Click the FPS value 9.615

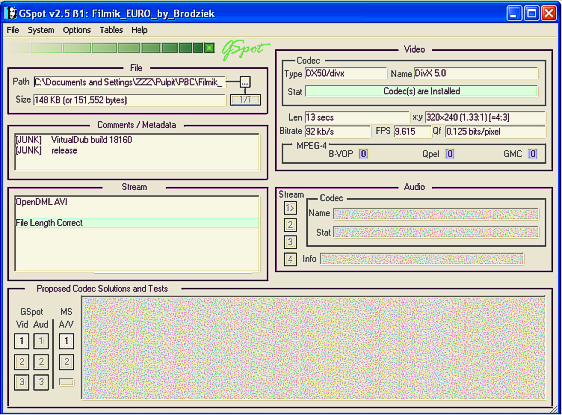point(412,132)
